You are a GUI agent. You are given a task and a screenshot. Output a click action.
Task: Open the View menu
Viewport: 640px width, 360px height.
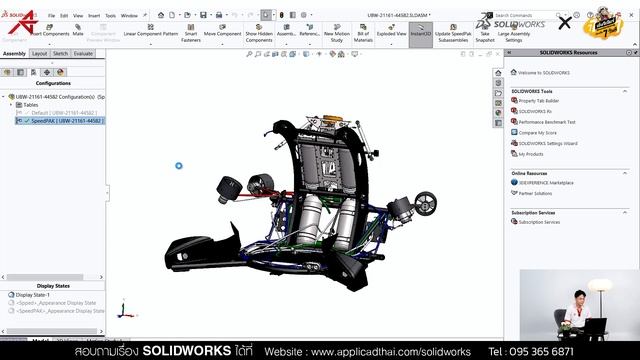[78, 16]
